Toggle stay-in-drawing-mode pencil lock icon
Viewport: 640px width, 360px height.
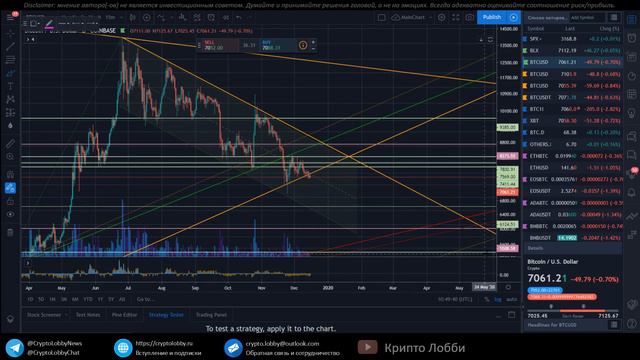[10, 188]
